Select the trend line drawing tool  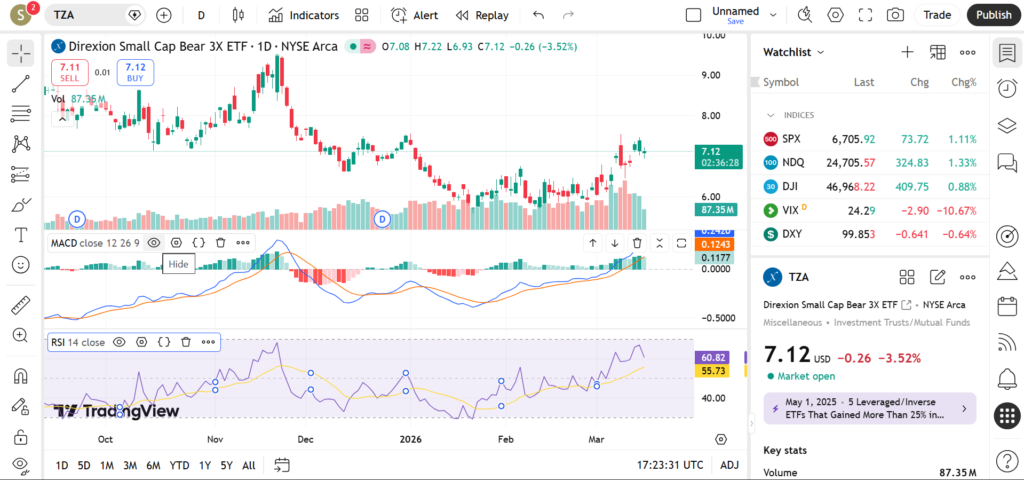tap(21, 85)
